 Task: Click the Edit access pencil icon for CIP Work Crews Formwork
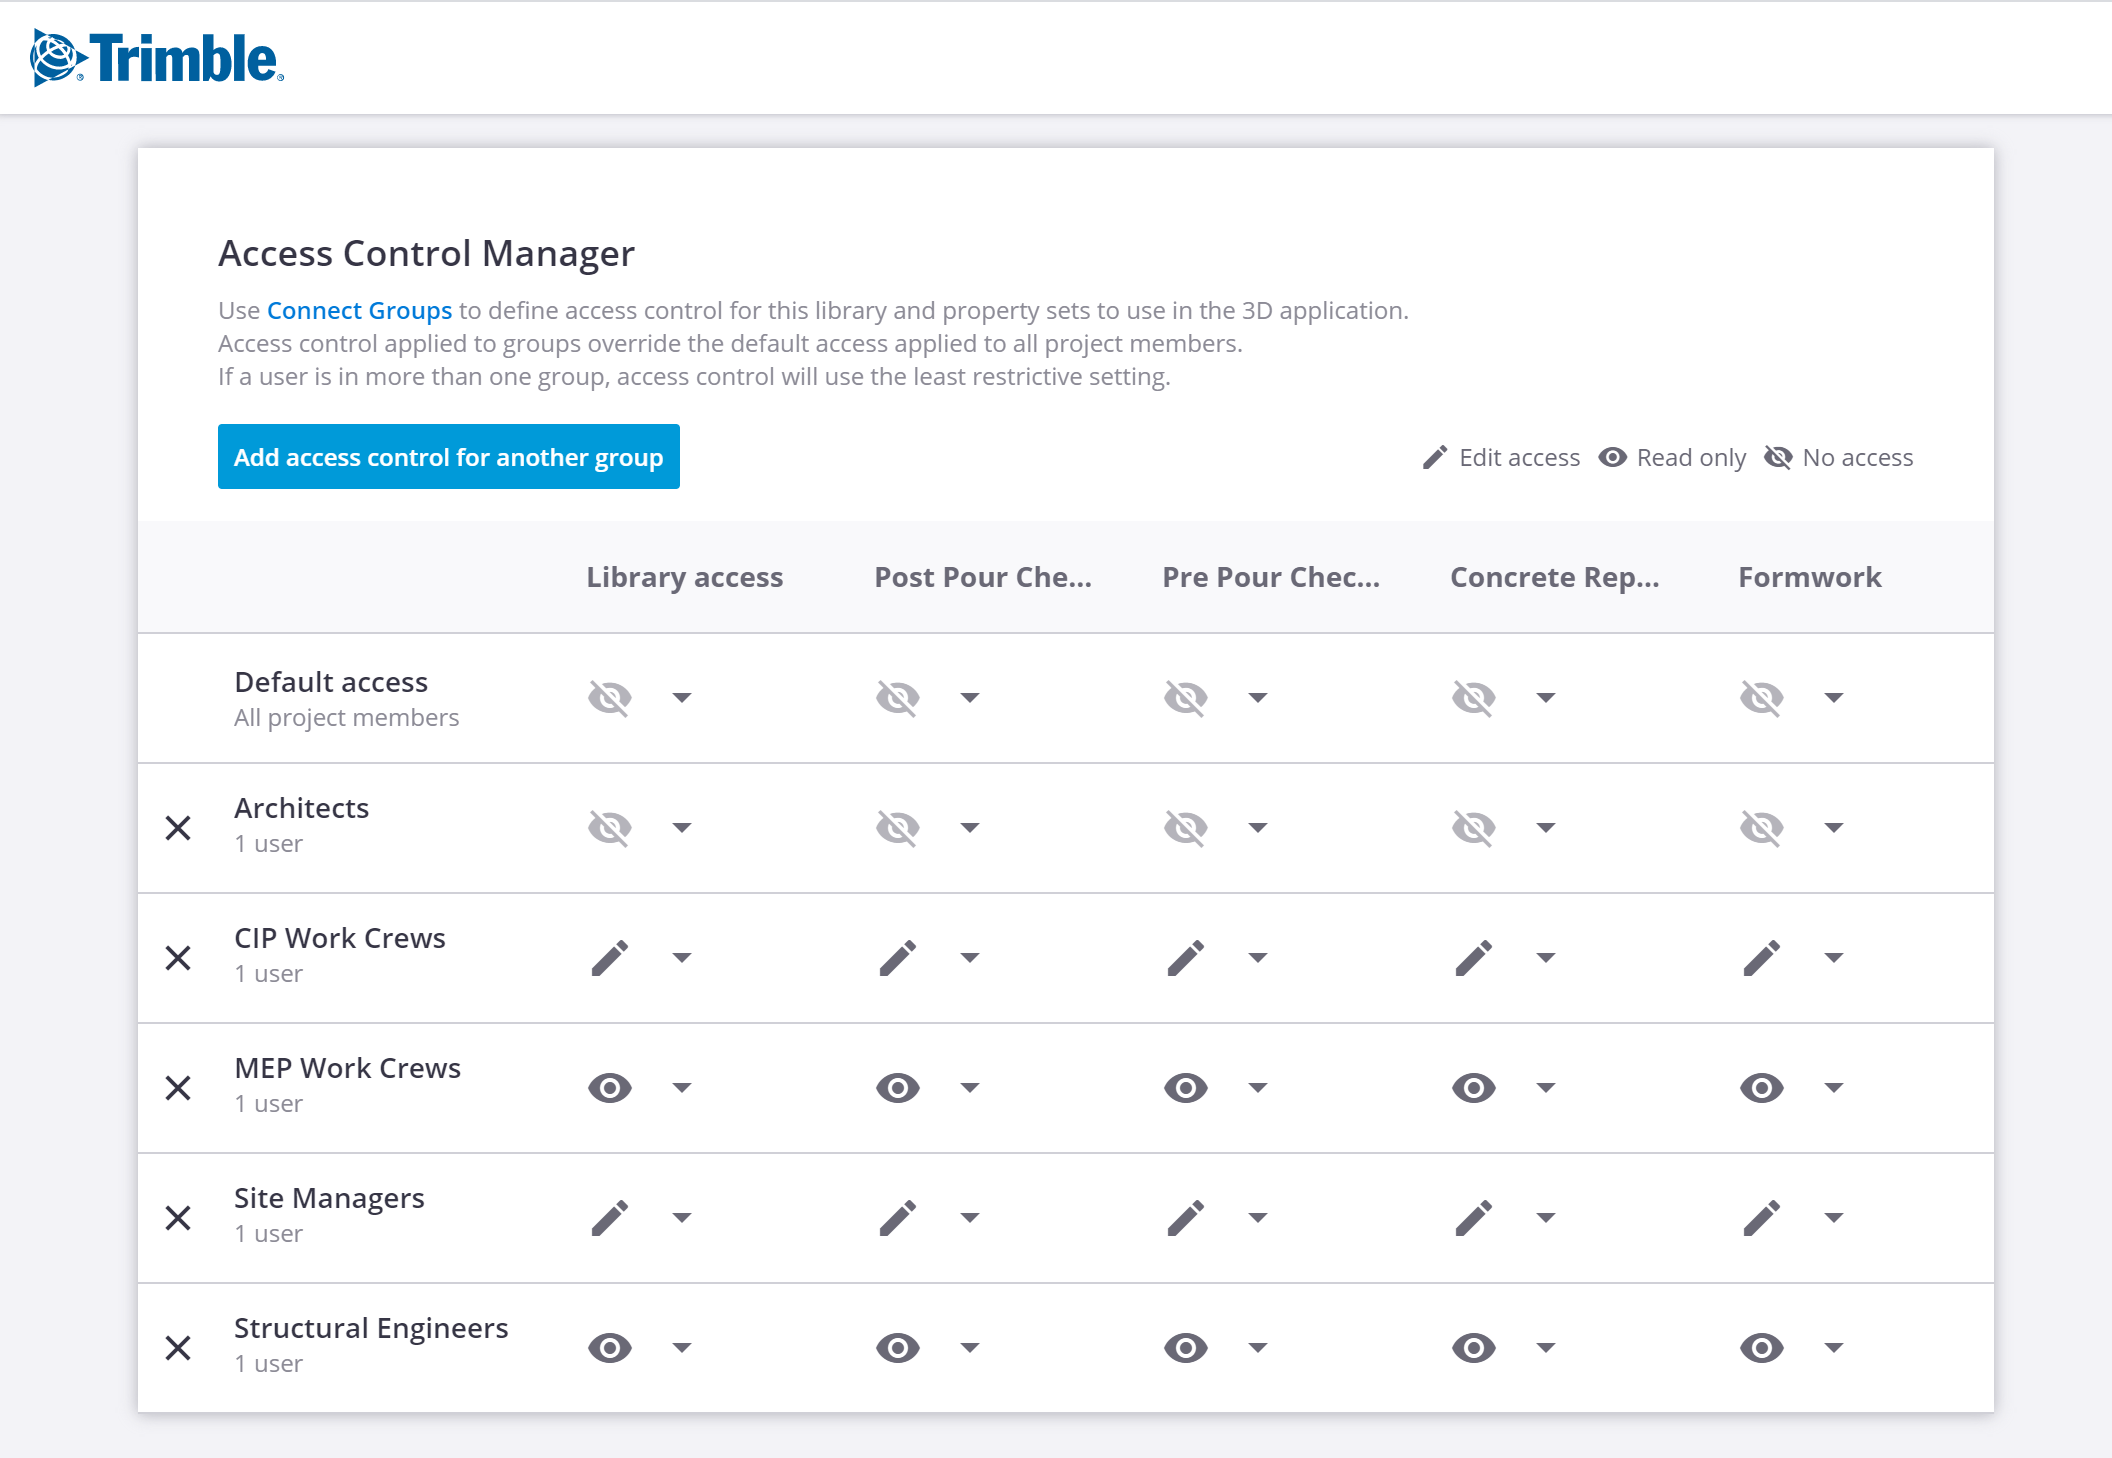tap(1760, 957)
